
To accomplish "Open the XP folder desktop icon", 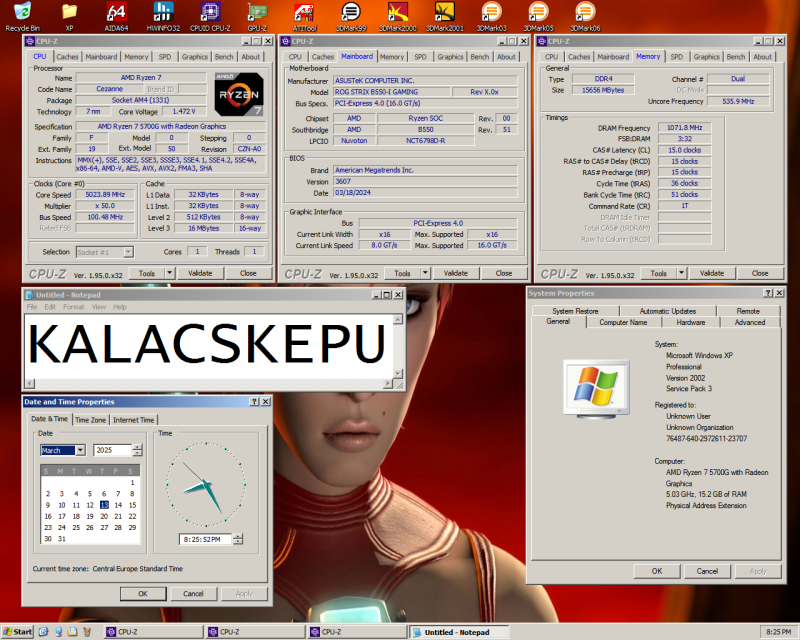I will (x=69, y=16).
